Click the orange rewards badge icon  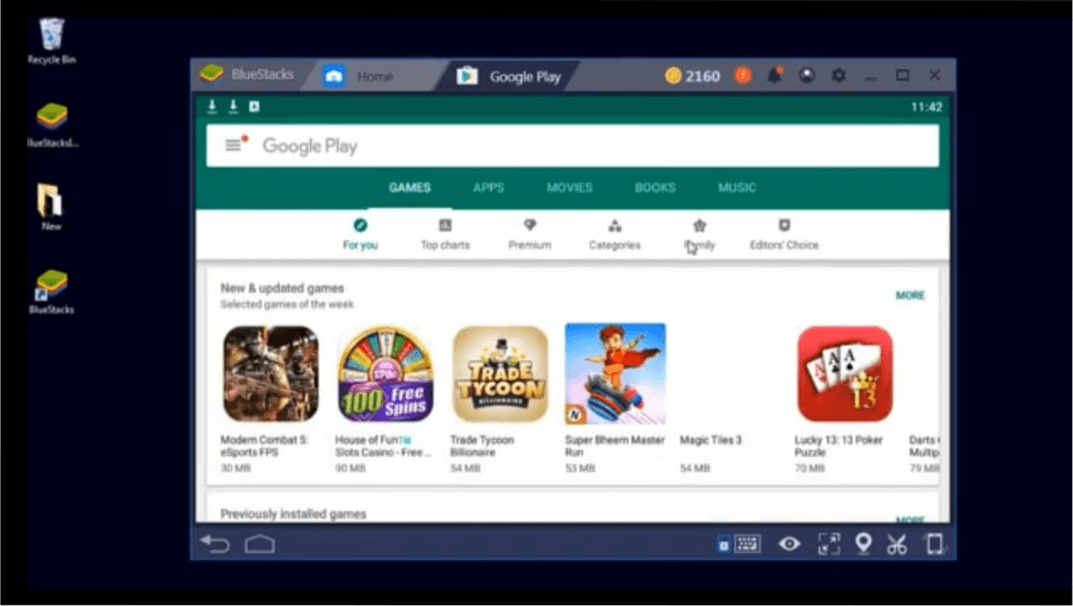click(x=742, y=75)
